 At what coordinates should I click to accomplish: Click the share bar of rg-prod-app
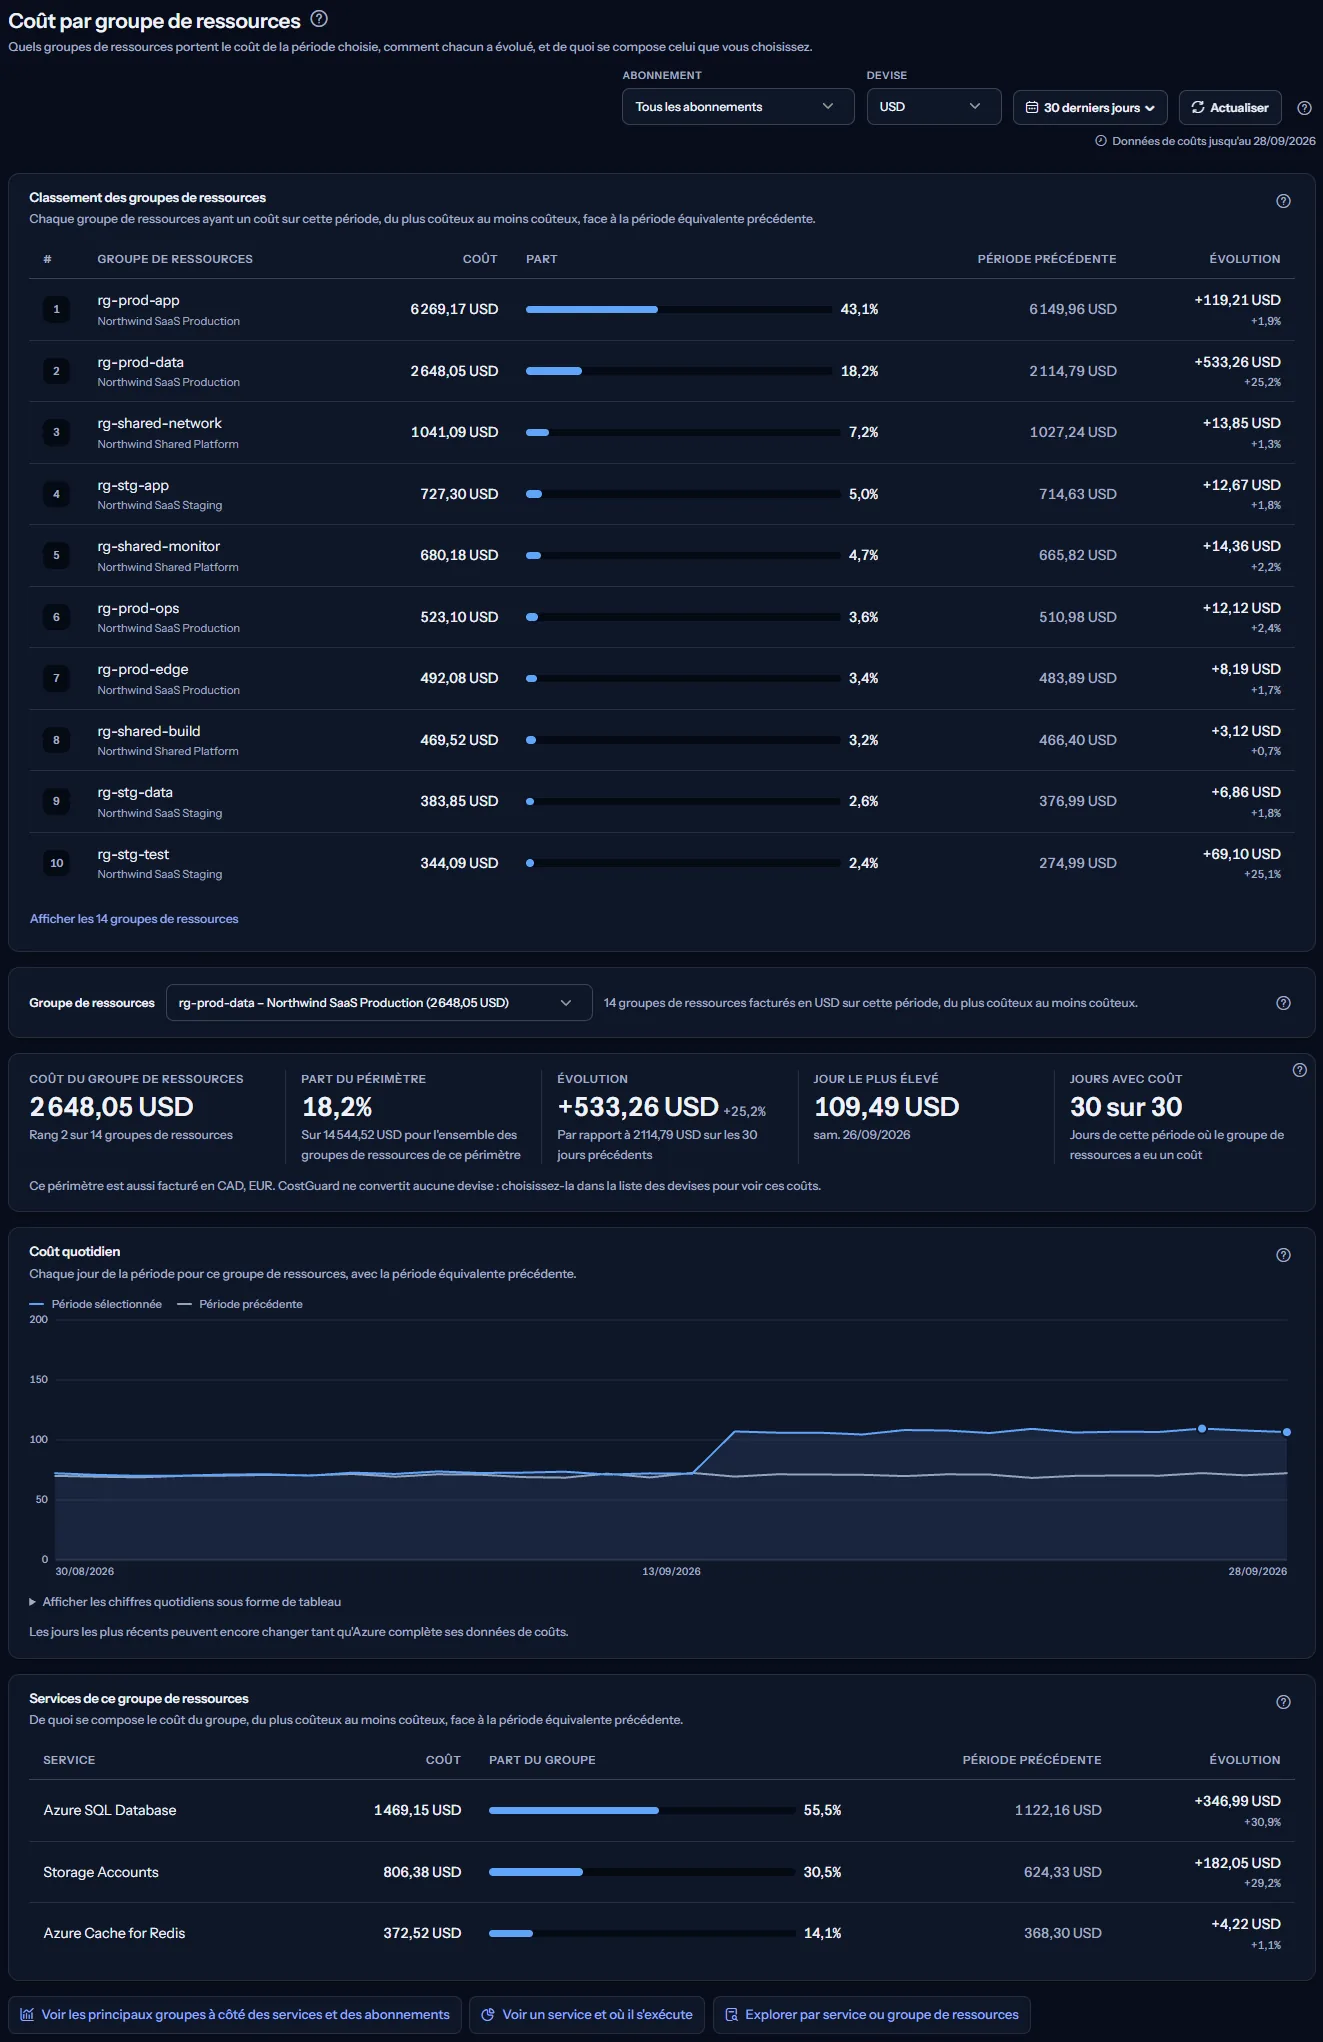click(x=679, y=310)
